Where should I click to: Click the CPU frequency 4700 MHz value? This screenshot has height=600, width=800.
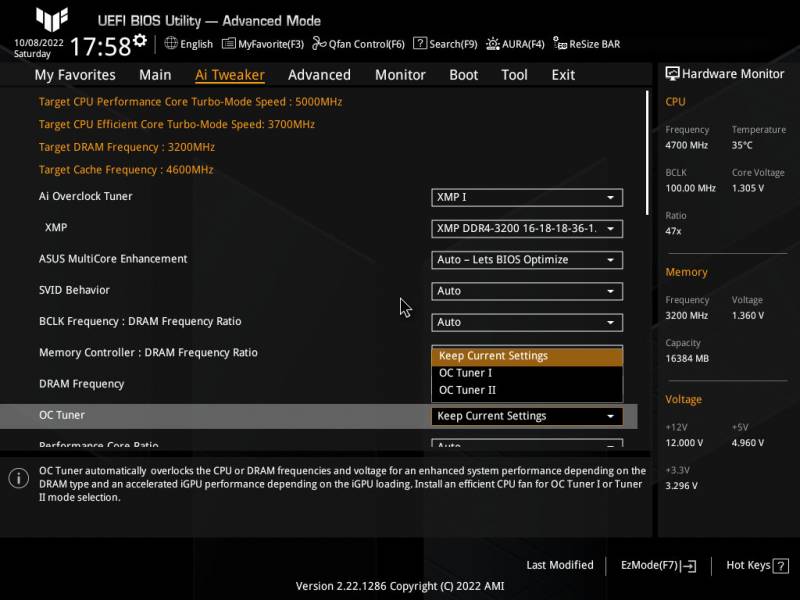click(686, 145)
